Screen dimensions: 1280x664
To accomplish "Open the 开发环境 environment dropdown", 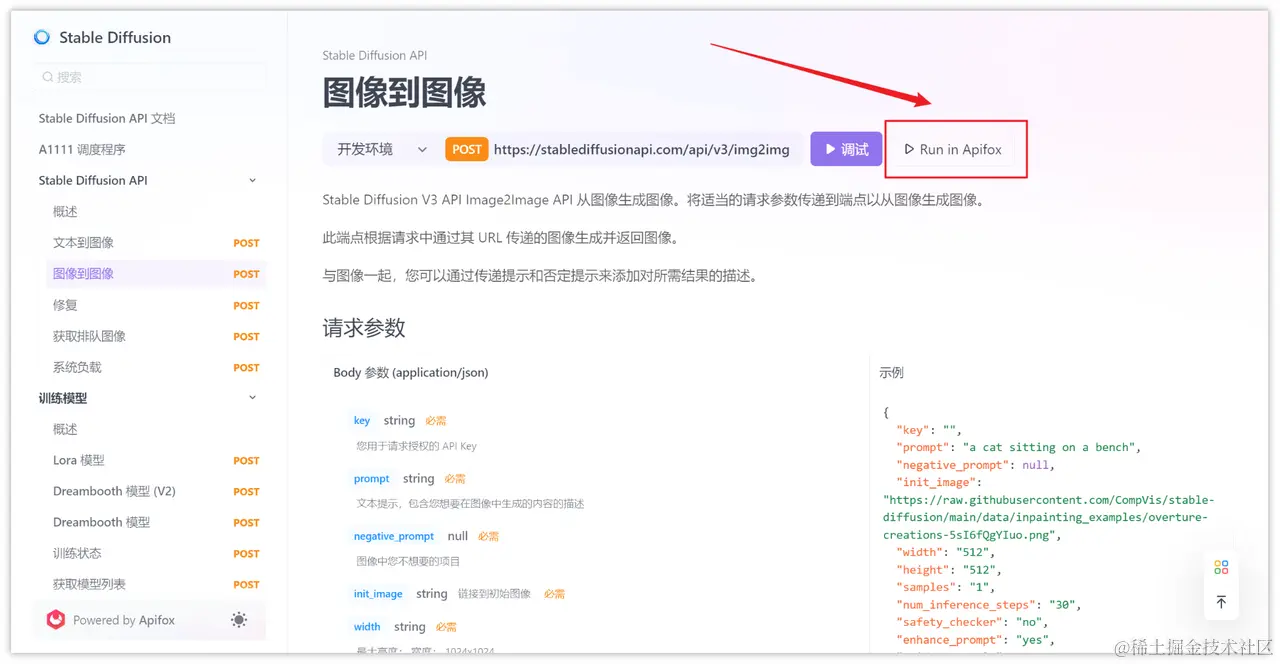I will pos(382,148).
